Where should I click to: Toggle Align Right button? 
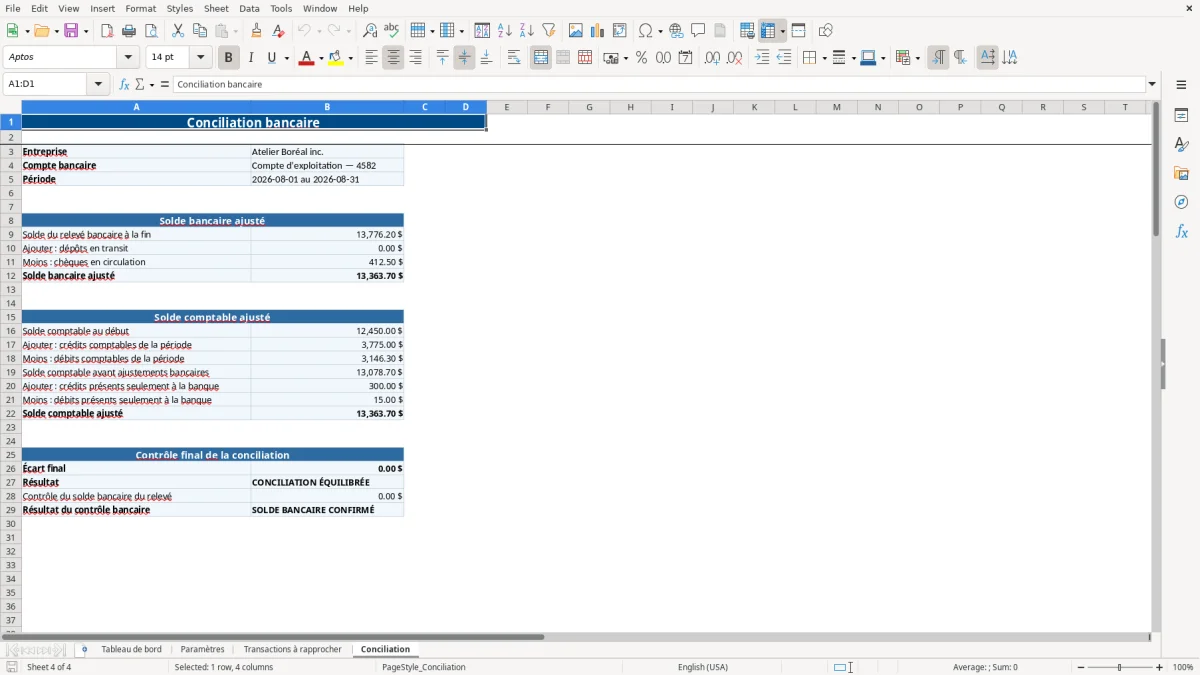click(x=416, y=58)
